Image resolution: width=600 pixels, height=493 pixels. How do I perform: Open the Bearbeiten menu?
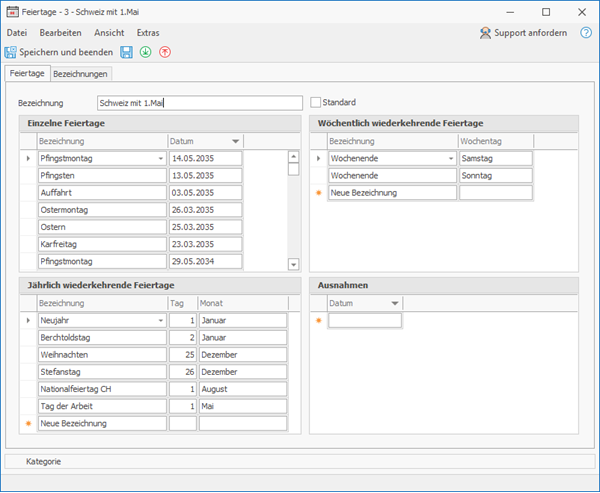(60, 33)
